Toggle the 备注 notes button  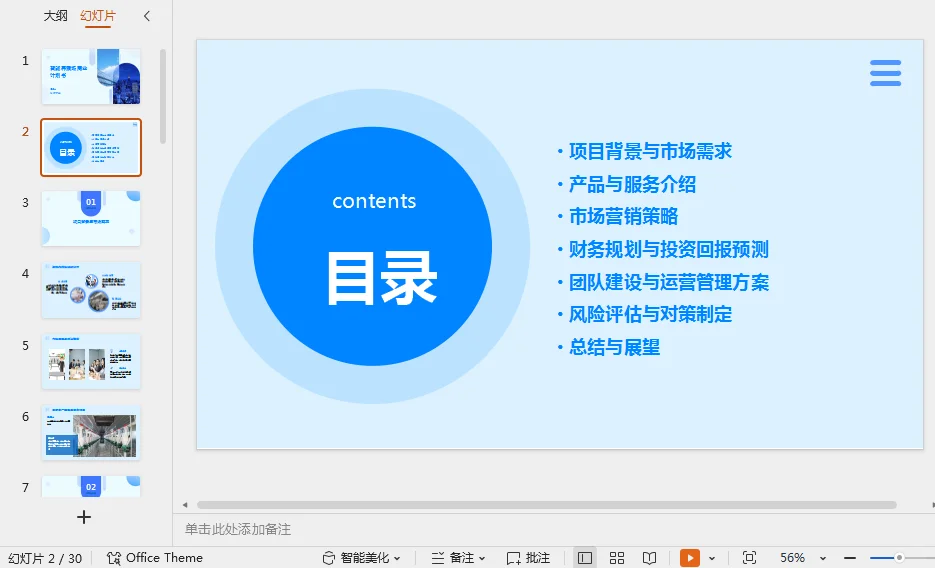click(453, 558)
